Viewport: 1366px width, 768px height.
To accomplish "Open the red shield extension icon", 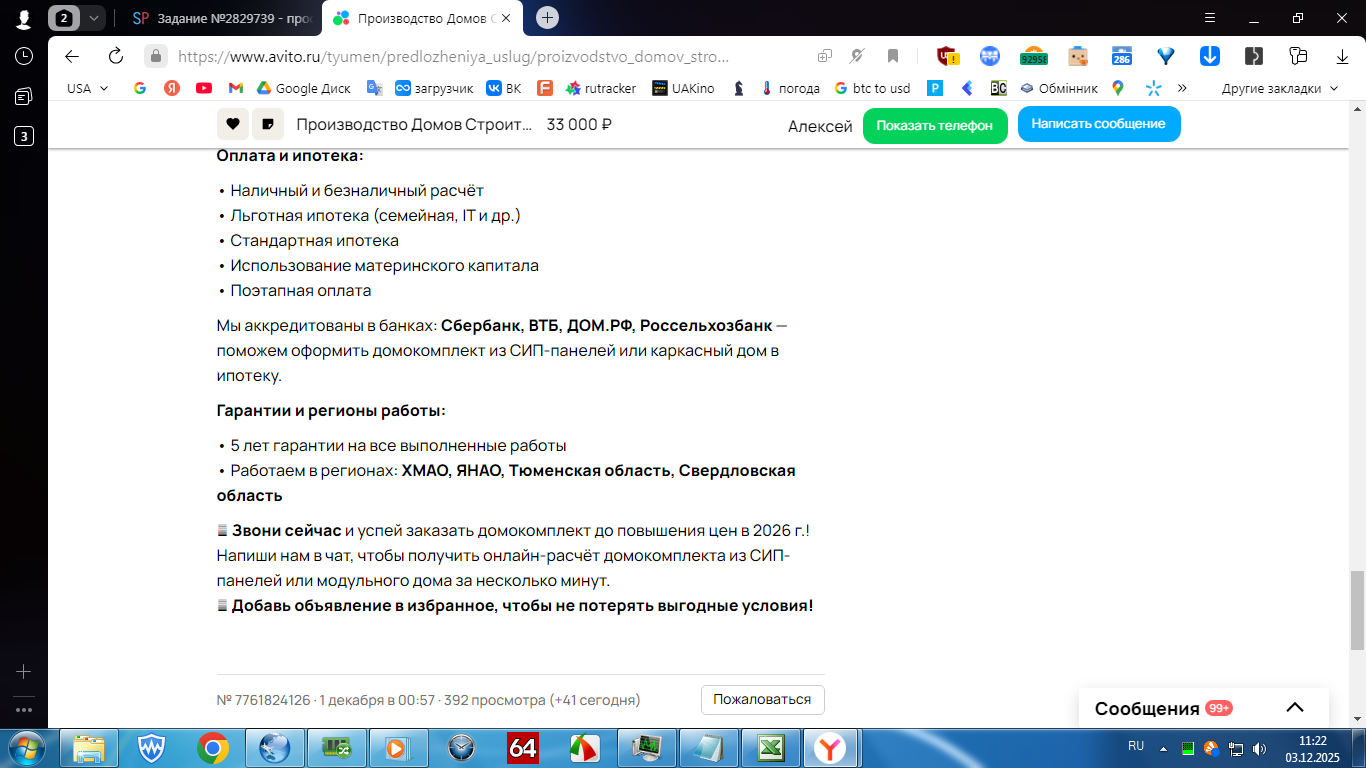I will pyautogui.click(x=946, y=56).
